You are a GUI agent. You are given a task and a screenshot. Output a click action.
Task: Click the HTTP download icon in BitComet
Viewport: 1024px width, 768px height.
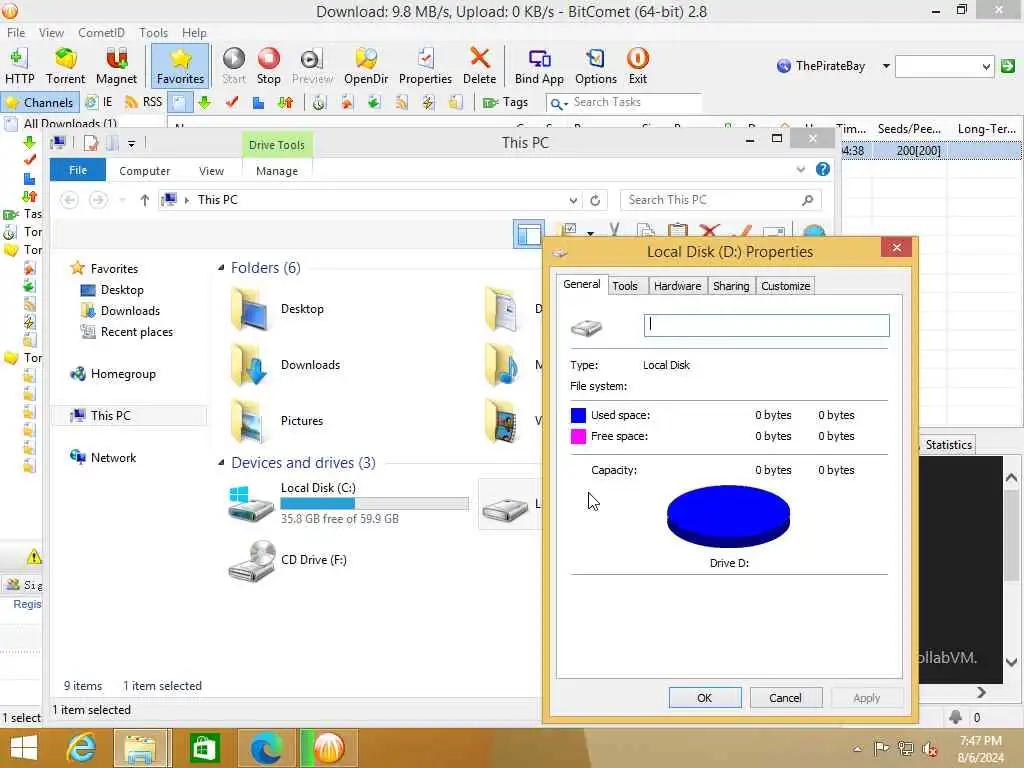point(20,66)
